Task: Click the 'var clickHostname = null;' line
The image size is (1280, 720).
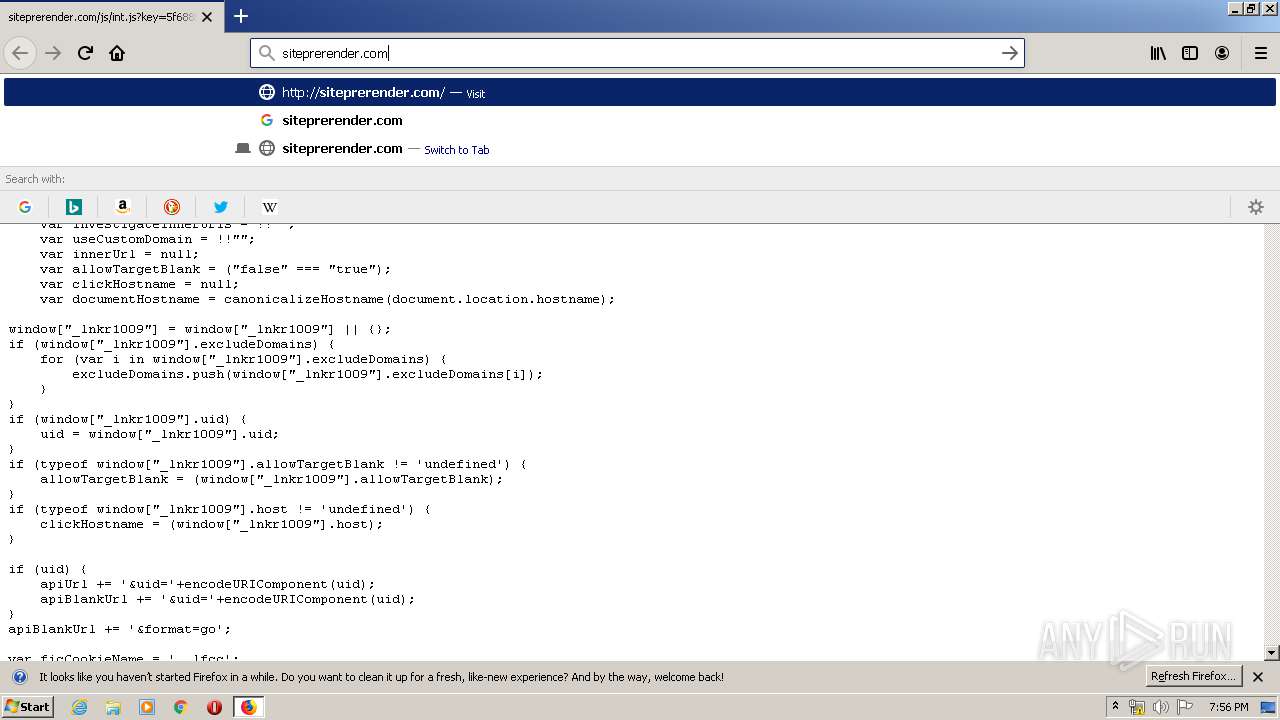Action: tap(139, 284)
